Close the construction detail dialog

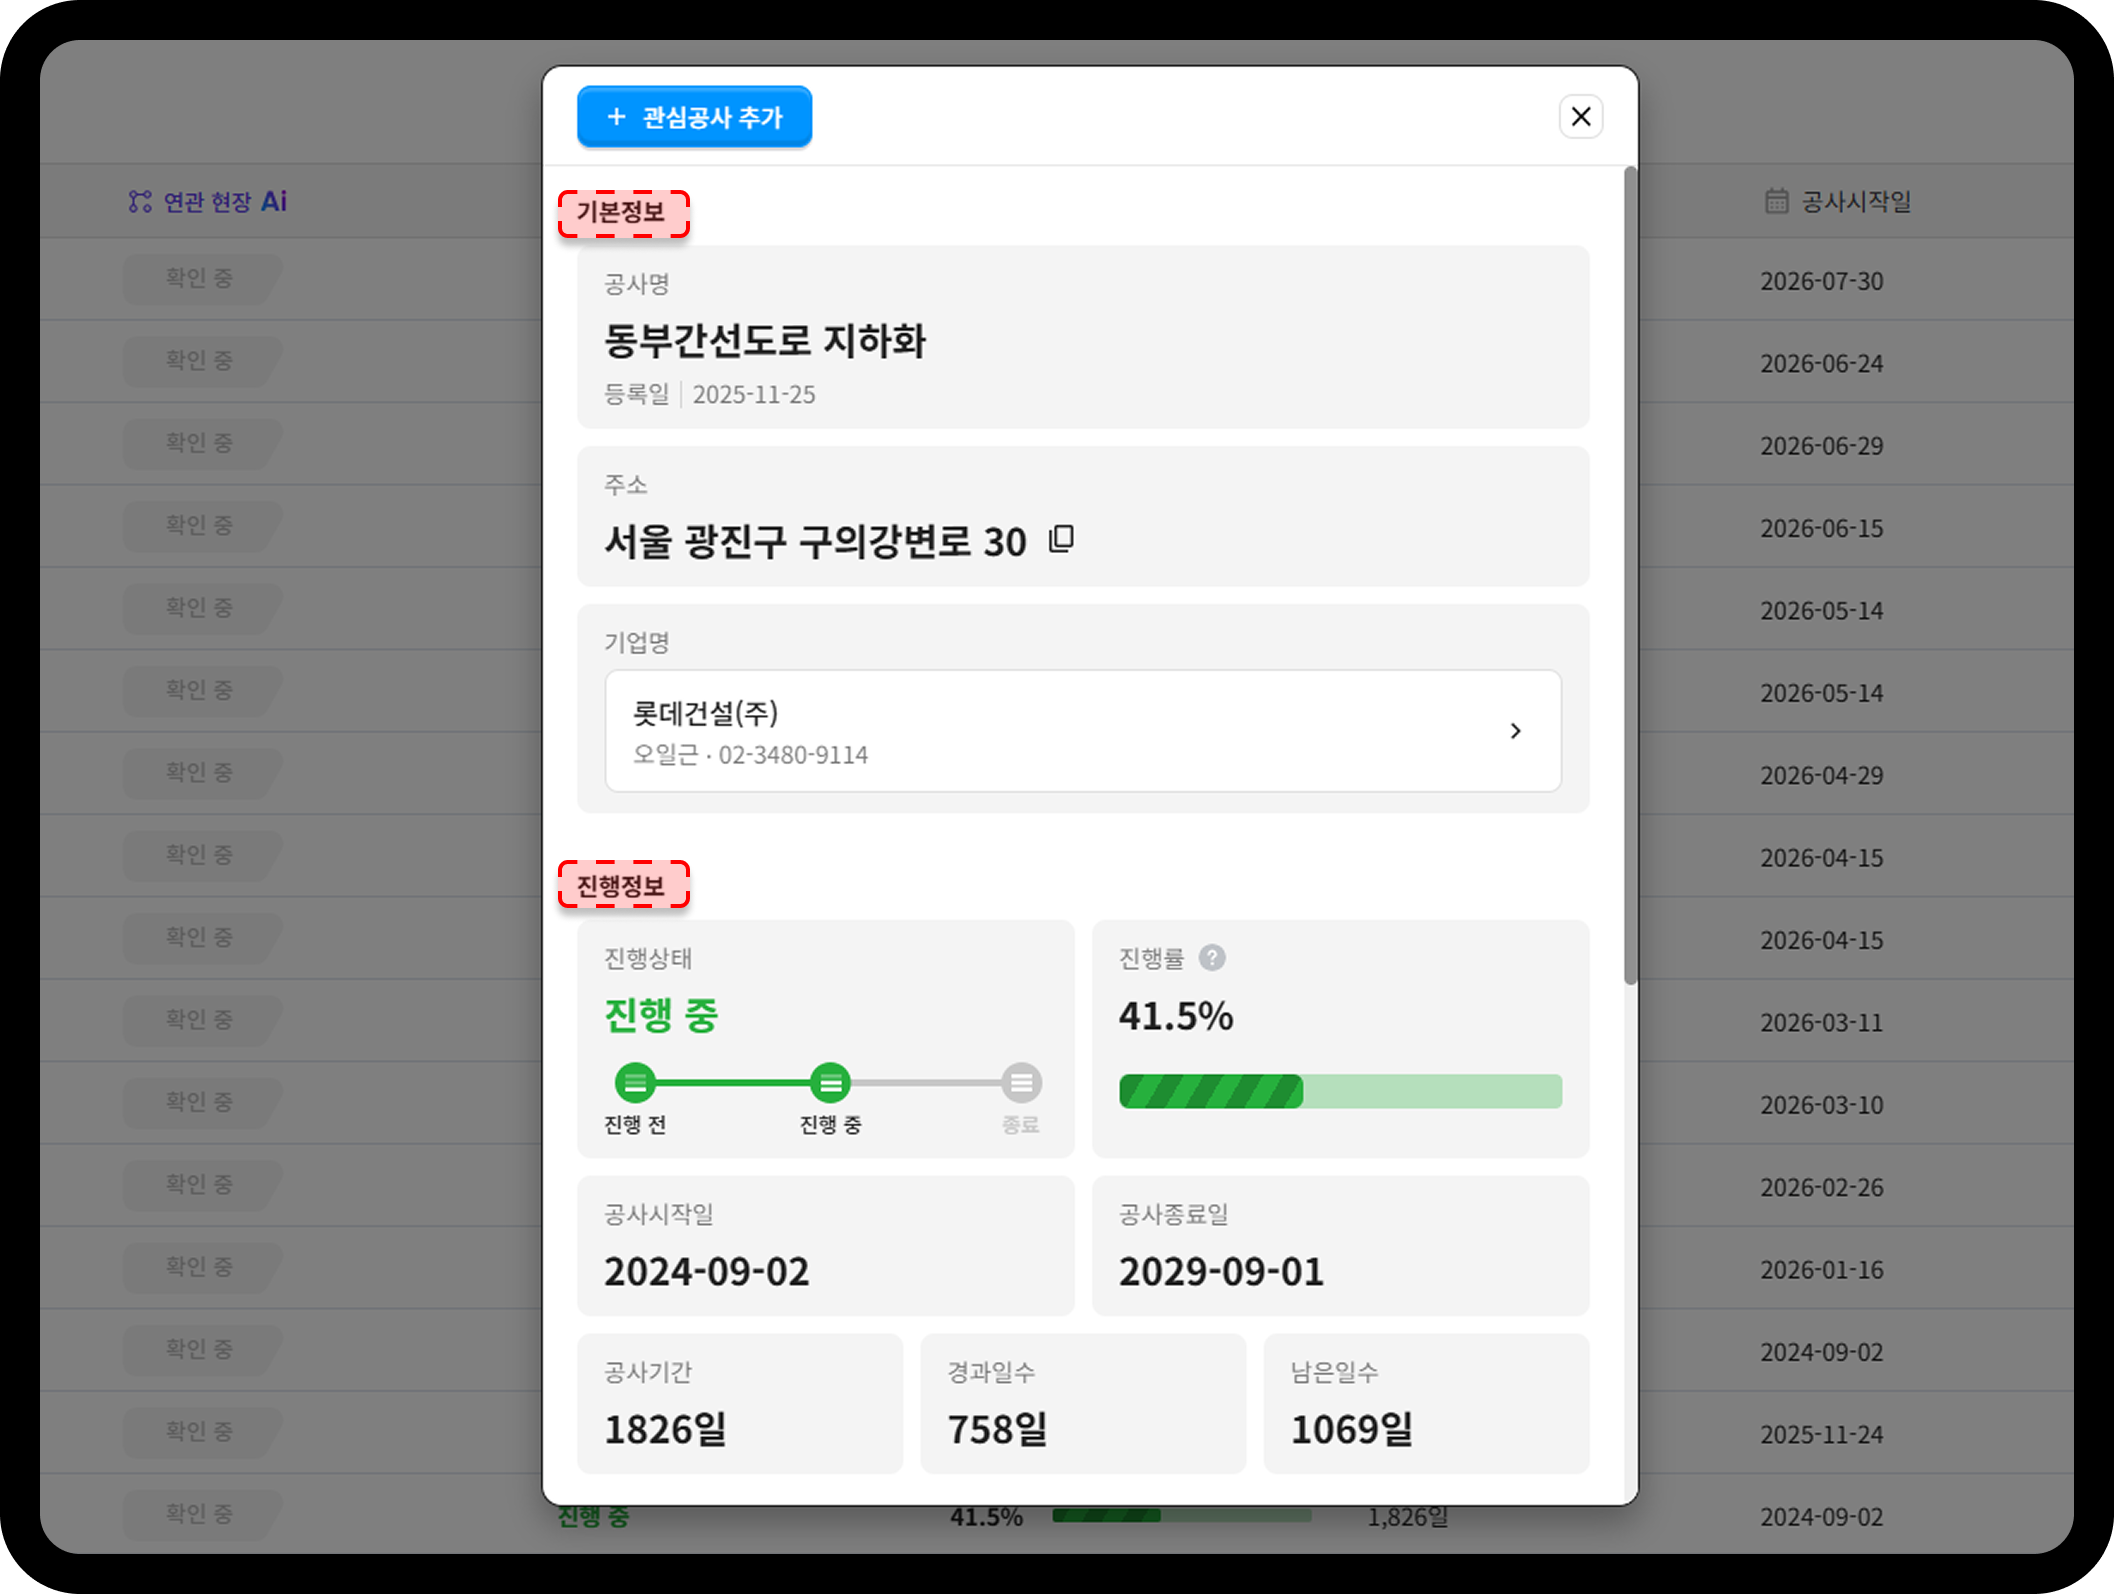[x=1581, y=117]
